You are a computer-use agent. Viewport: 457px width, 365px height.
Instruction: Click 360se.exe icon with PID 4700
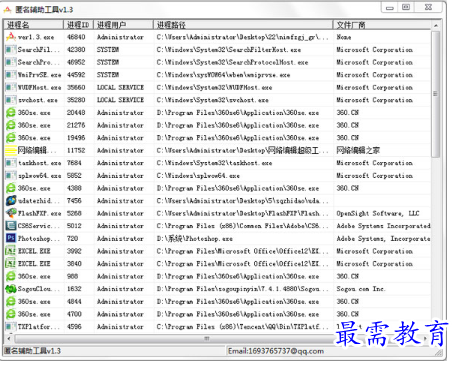click(x=11, y=314)
